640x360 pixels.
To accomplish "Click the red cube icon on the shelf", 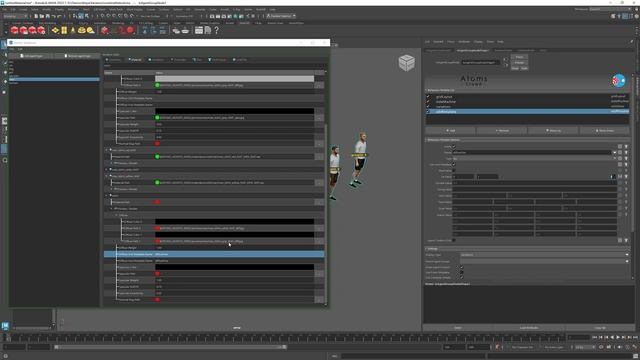I will pyautogui.click(x=104, y=30).
